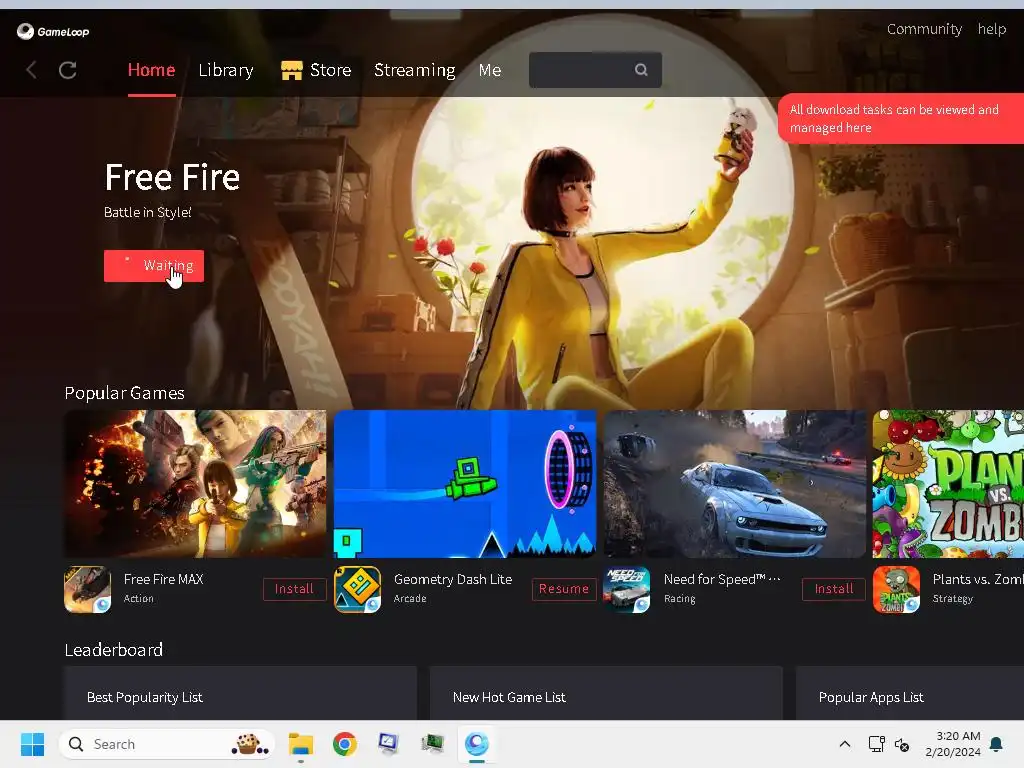Switch to the Home tab

[152, 70]
